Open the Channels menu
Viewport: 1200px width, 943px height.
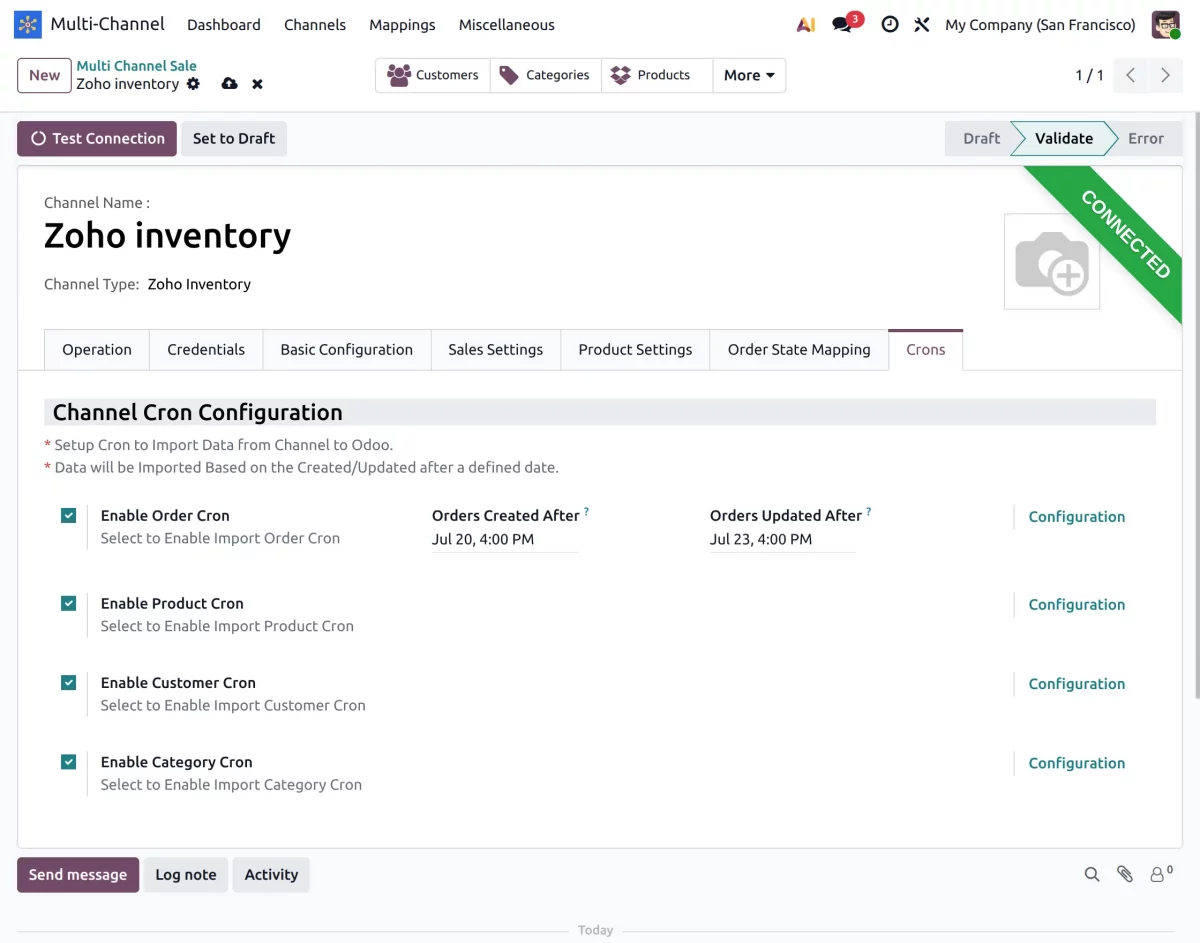[314, 25]
